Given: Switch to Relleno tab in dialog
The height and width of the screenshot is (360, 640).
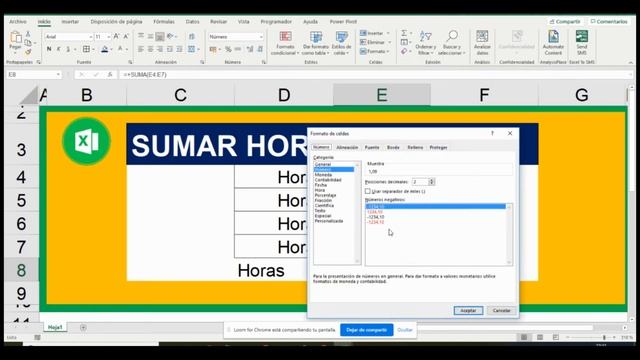Looking at the screenshot, I should 415,147.
